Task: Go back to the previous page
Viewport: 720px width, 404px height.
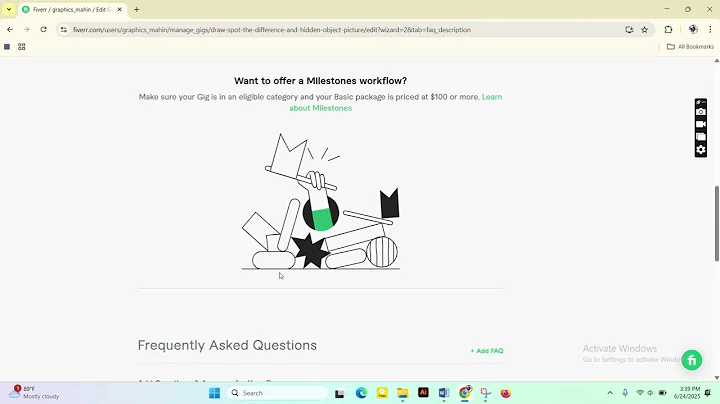Action: (10, 29)
